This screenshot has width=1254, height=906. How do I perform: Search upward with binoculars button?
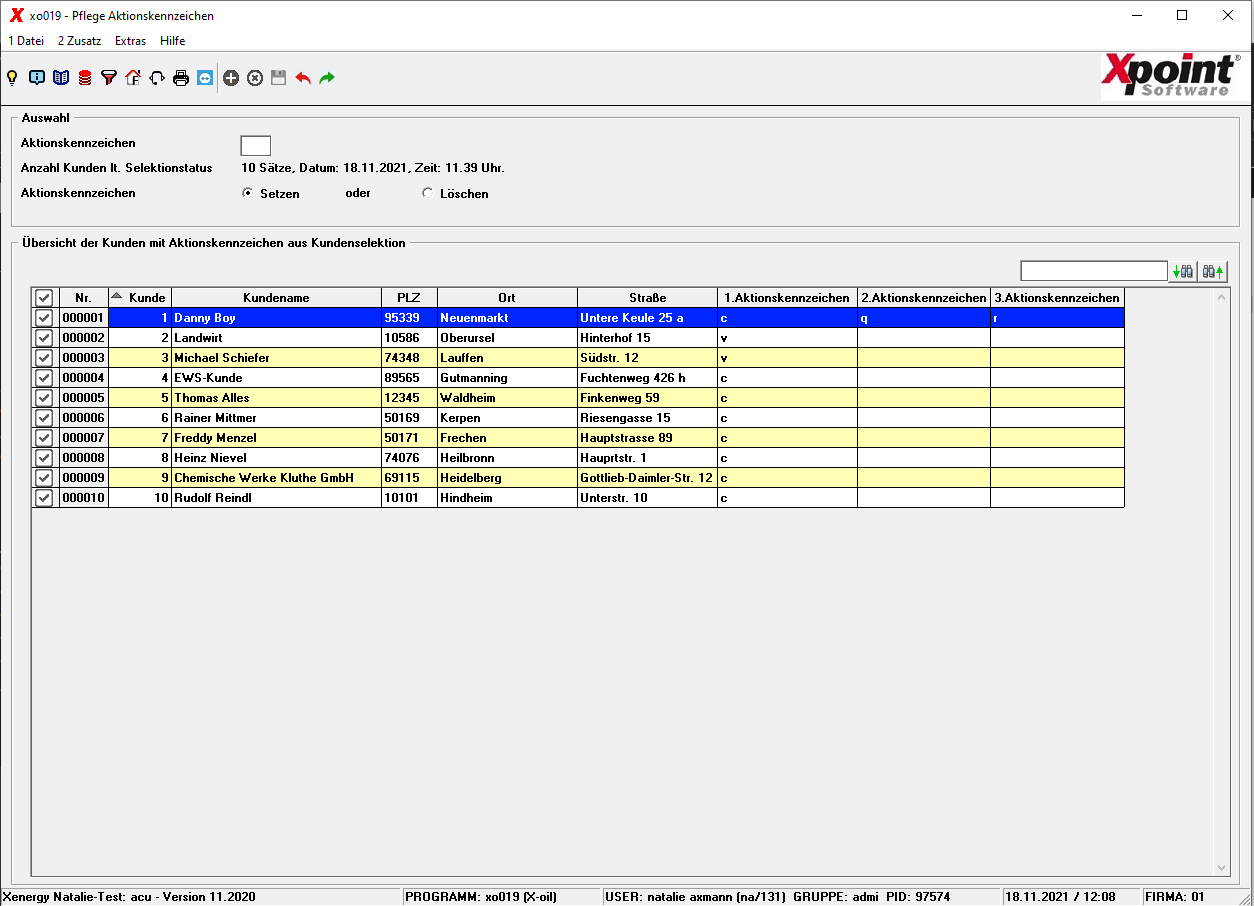coord(1213,271)
